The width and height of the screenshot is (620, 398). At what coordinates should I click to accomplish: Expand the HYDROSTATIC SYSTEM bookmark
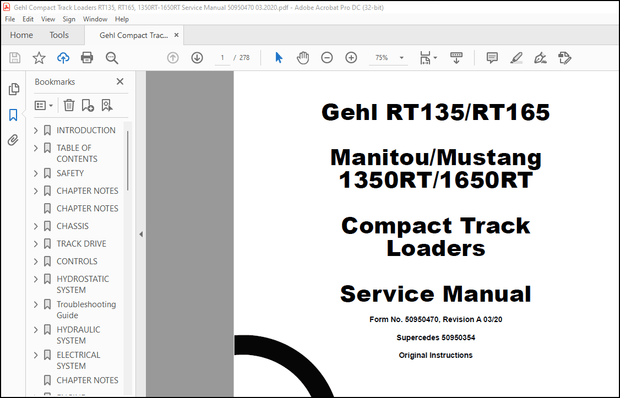[36, 279]
